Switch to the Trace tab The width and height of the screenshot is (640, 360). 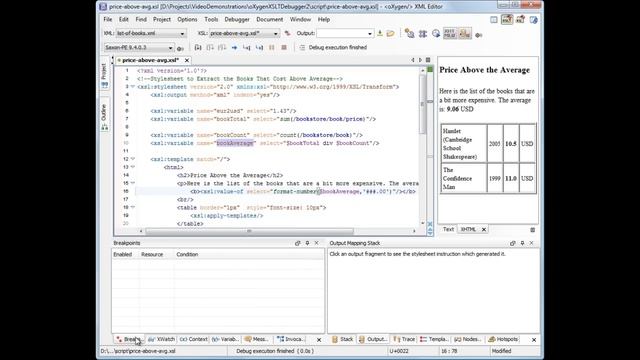pyautogui.click(x=404, y=339)
